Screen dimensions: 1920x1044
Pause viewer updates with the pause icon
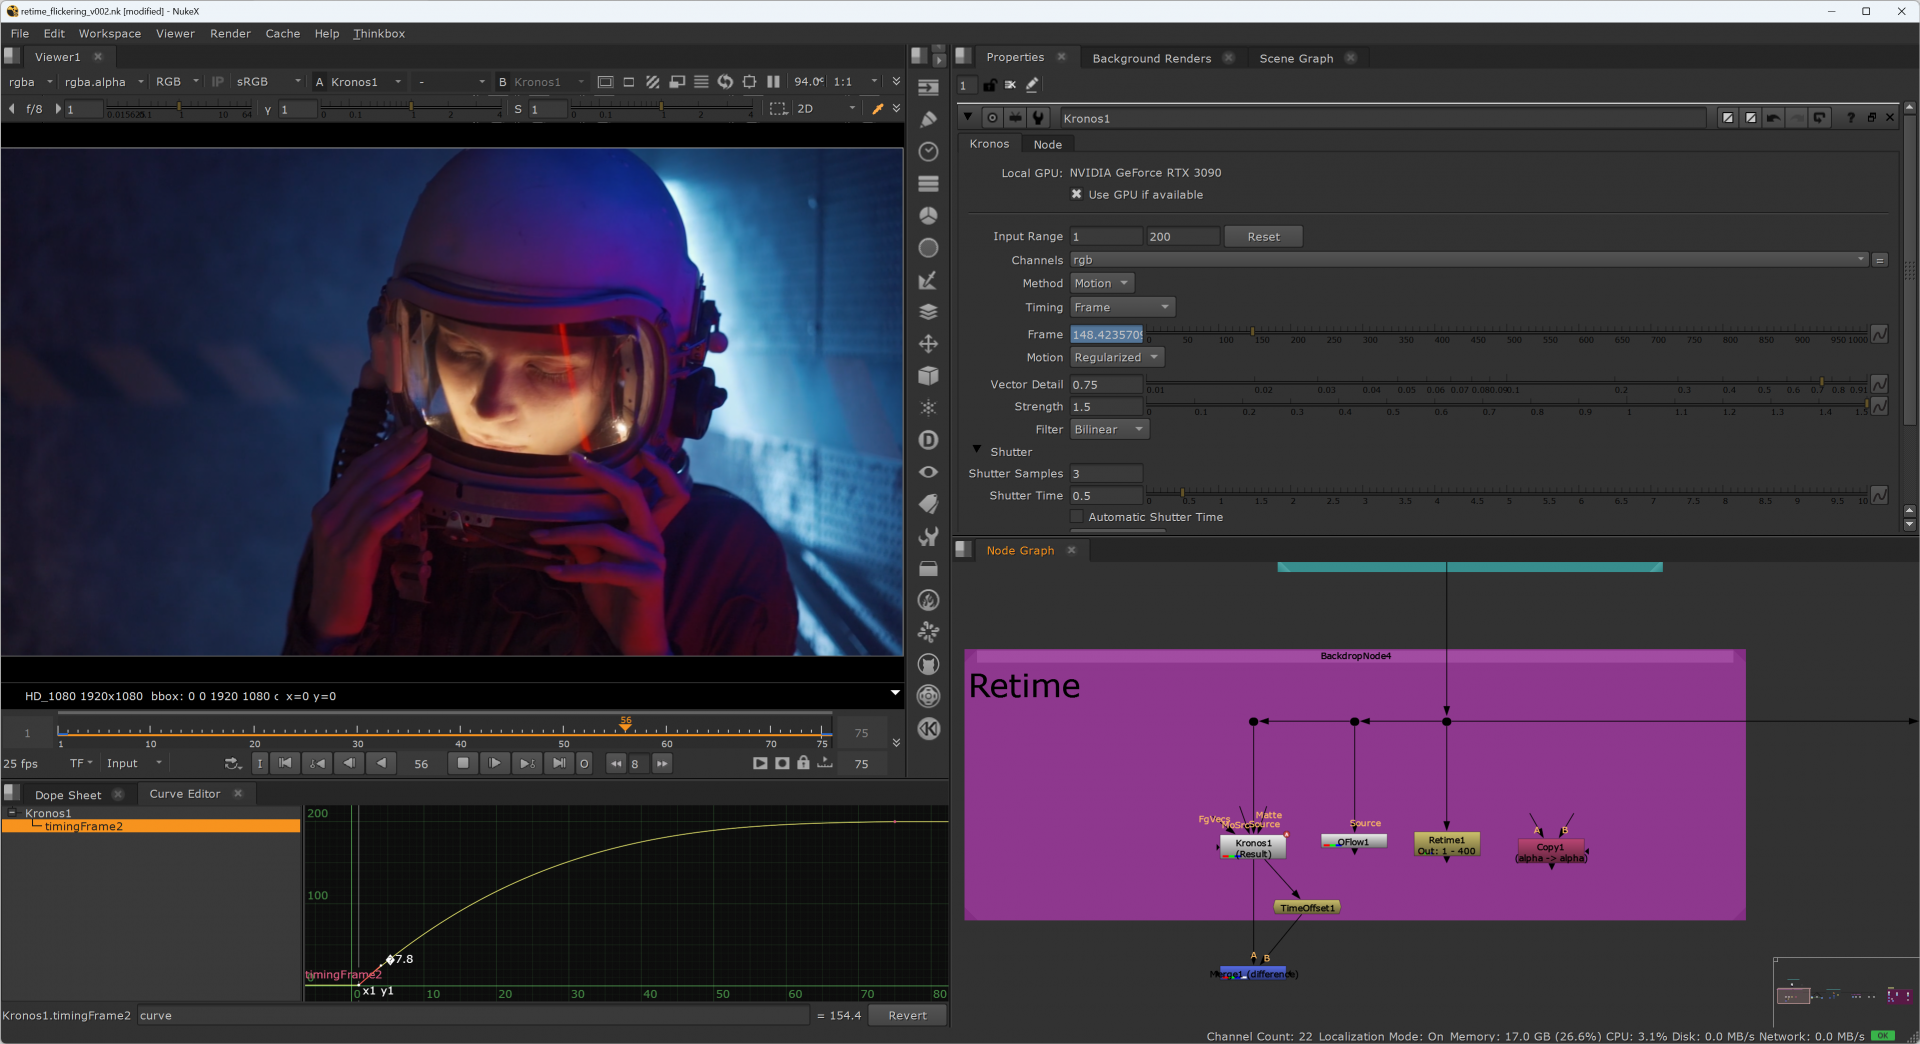pos(773,82)
